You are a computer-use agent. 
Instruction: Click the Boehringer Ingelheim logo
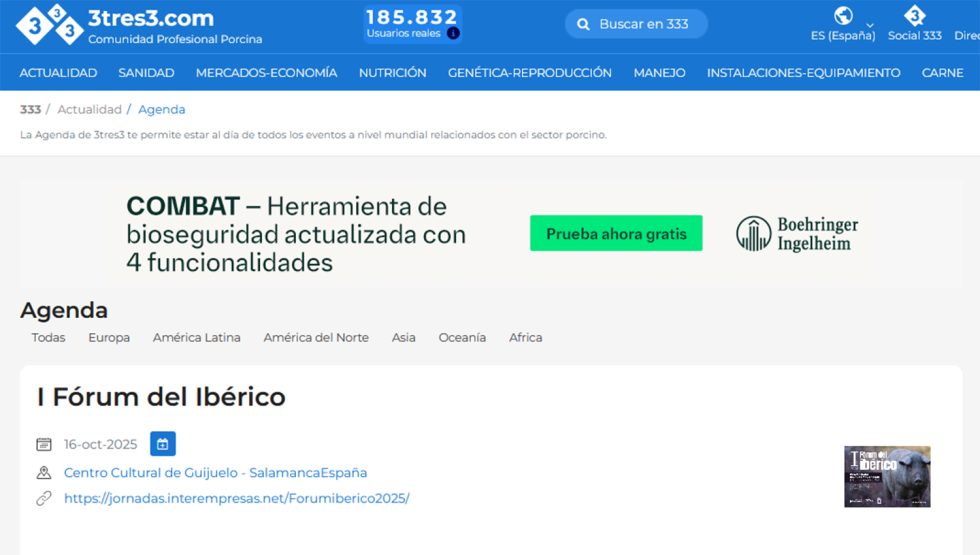point(797,234)
